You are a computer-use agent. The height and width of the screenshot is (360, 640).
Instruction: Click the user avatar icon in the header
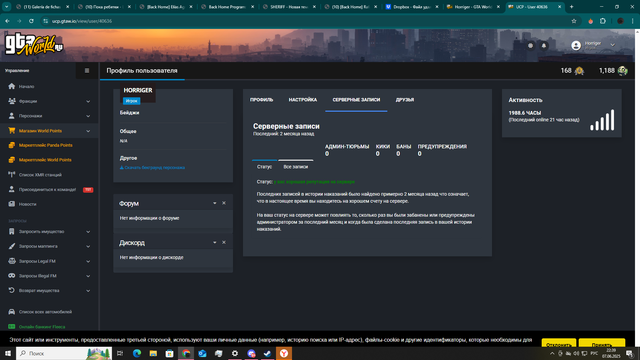pyautogui.click(x=576, y=46)
